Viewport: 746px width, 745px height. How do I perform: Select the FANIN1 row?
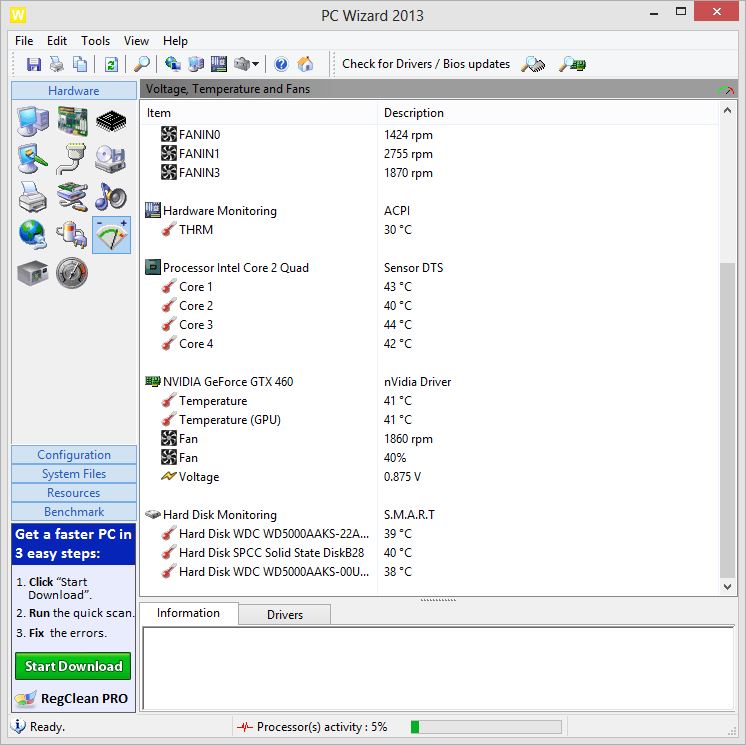click(429, 154)
